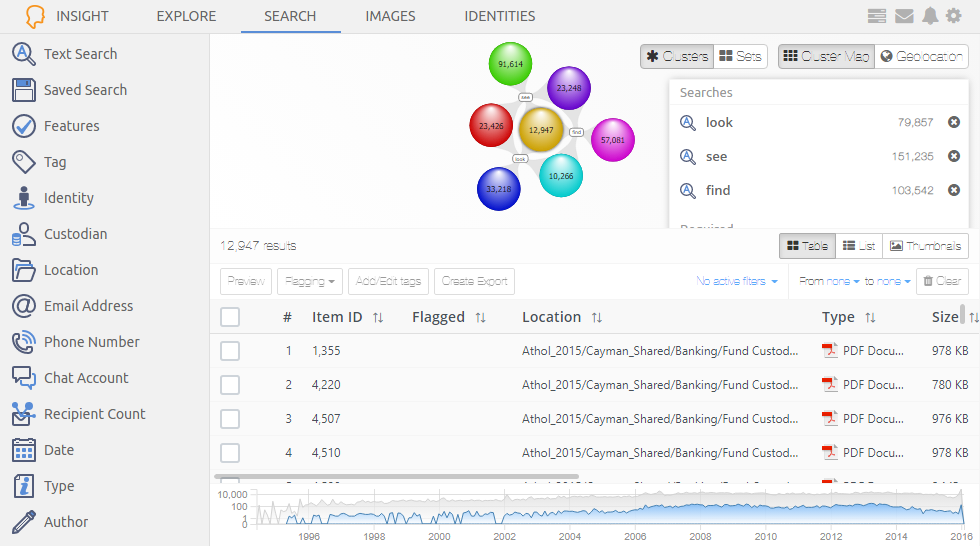Show results as Thumbnails
The height and width of the screenshot is (546, 980).
point(925,246)
